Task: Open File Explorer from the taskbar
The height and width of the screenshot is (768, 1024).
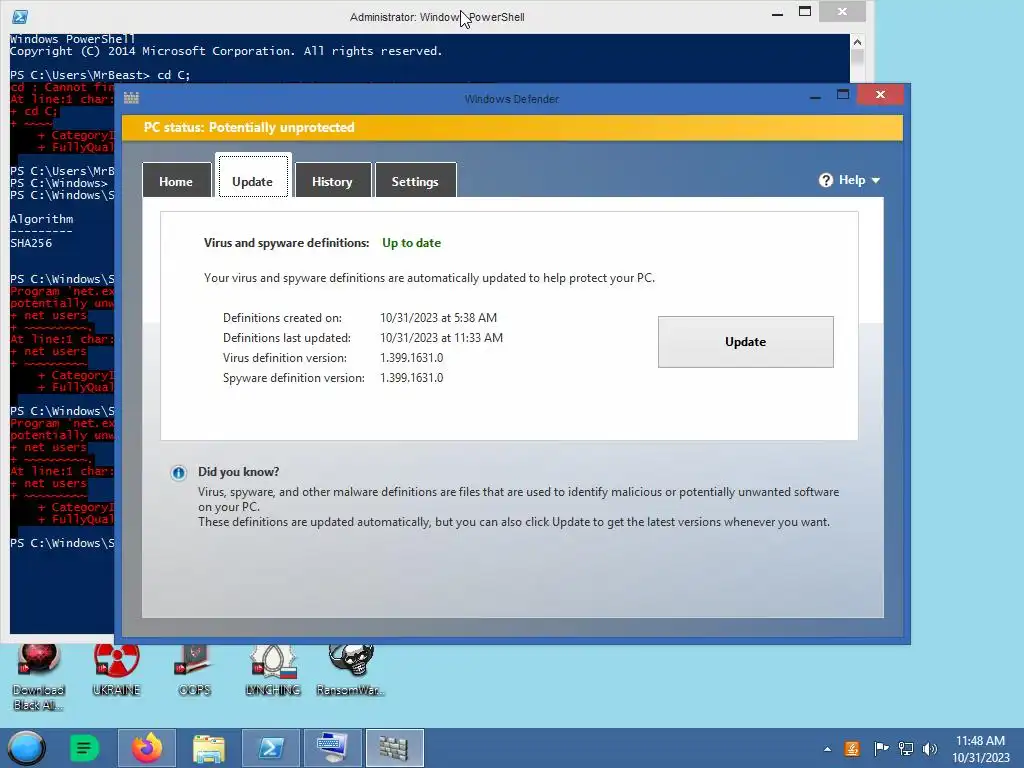Action: pyautogui.click(x=209, y=748)
